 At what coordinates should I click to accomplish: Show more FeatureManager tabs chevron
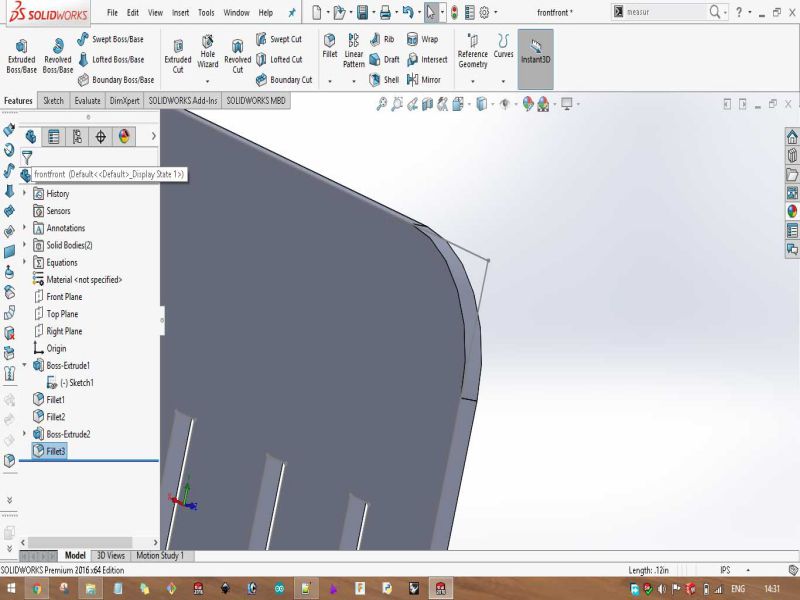click(153, 136)
